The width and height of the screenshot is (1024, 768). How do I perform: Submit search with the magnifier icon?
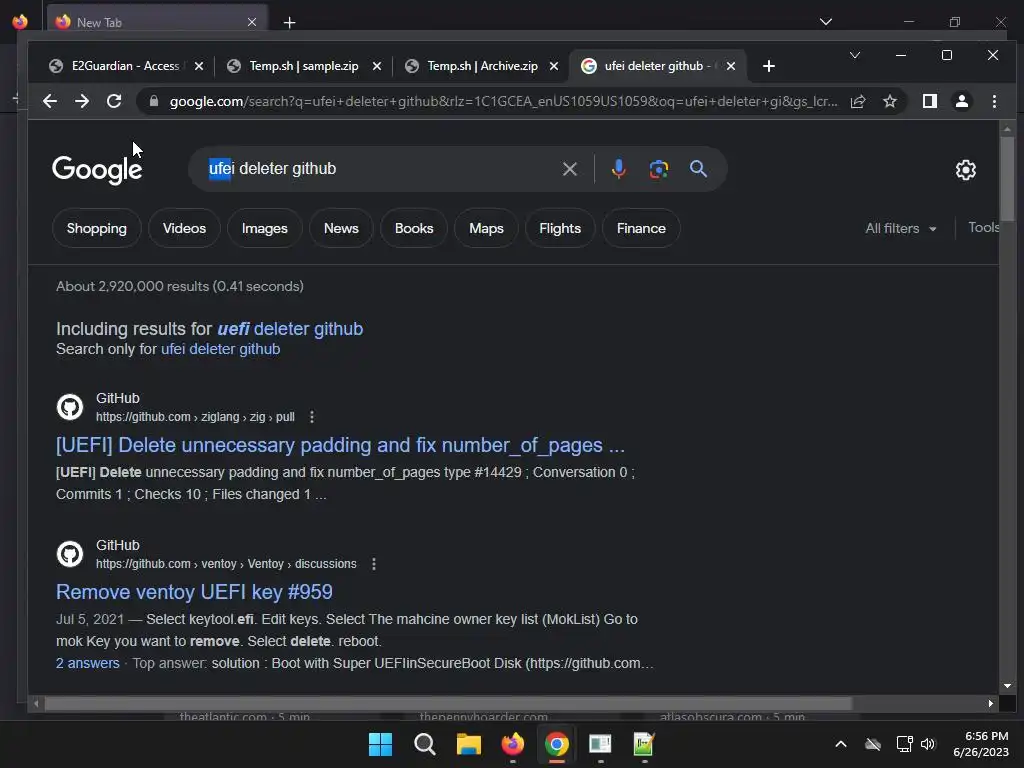tap(698, 169)
